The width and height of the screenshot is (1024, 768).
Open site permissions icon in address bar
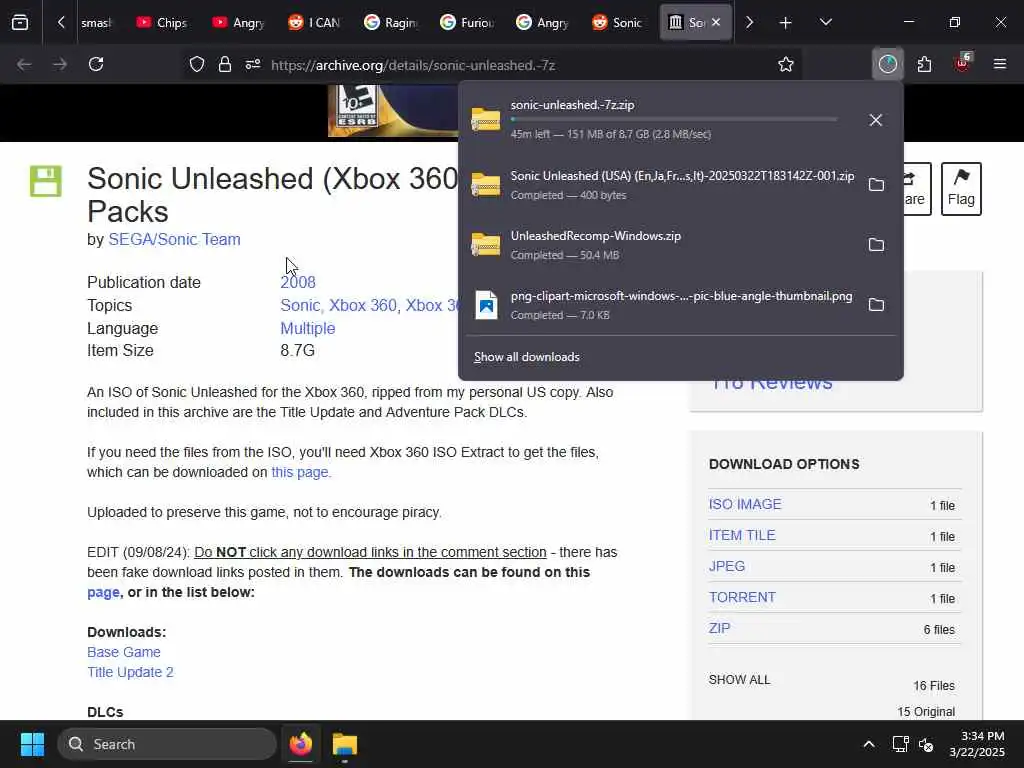coord(253,64)
